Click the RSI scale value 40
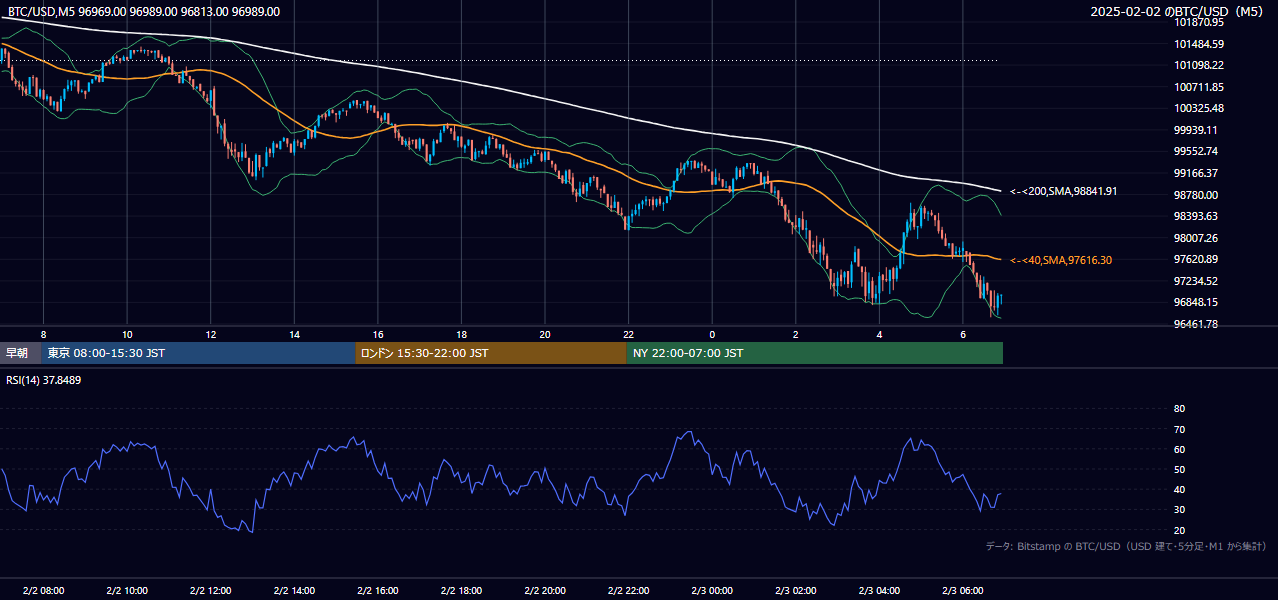Viewport: 1278px width, 600px height. pyautogui.click(x=1179, y=490)
